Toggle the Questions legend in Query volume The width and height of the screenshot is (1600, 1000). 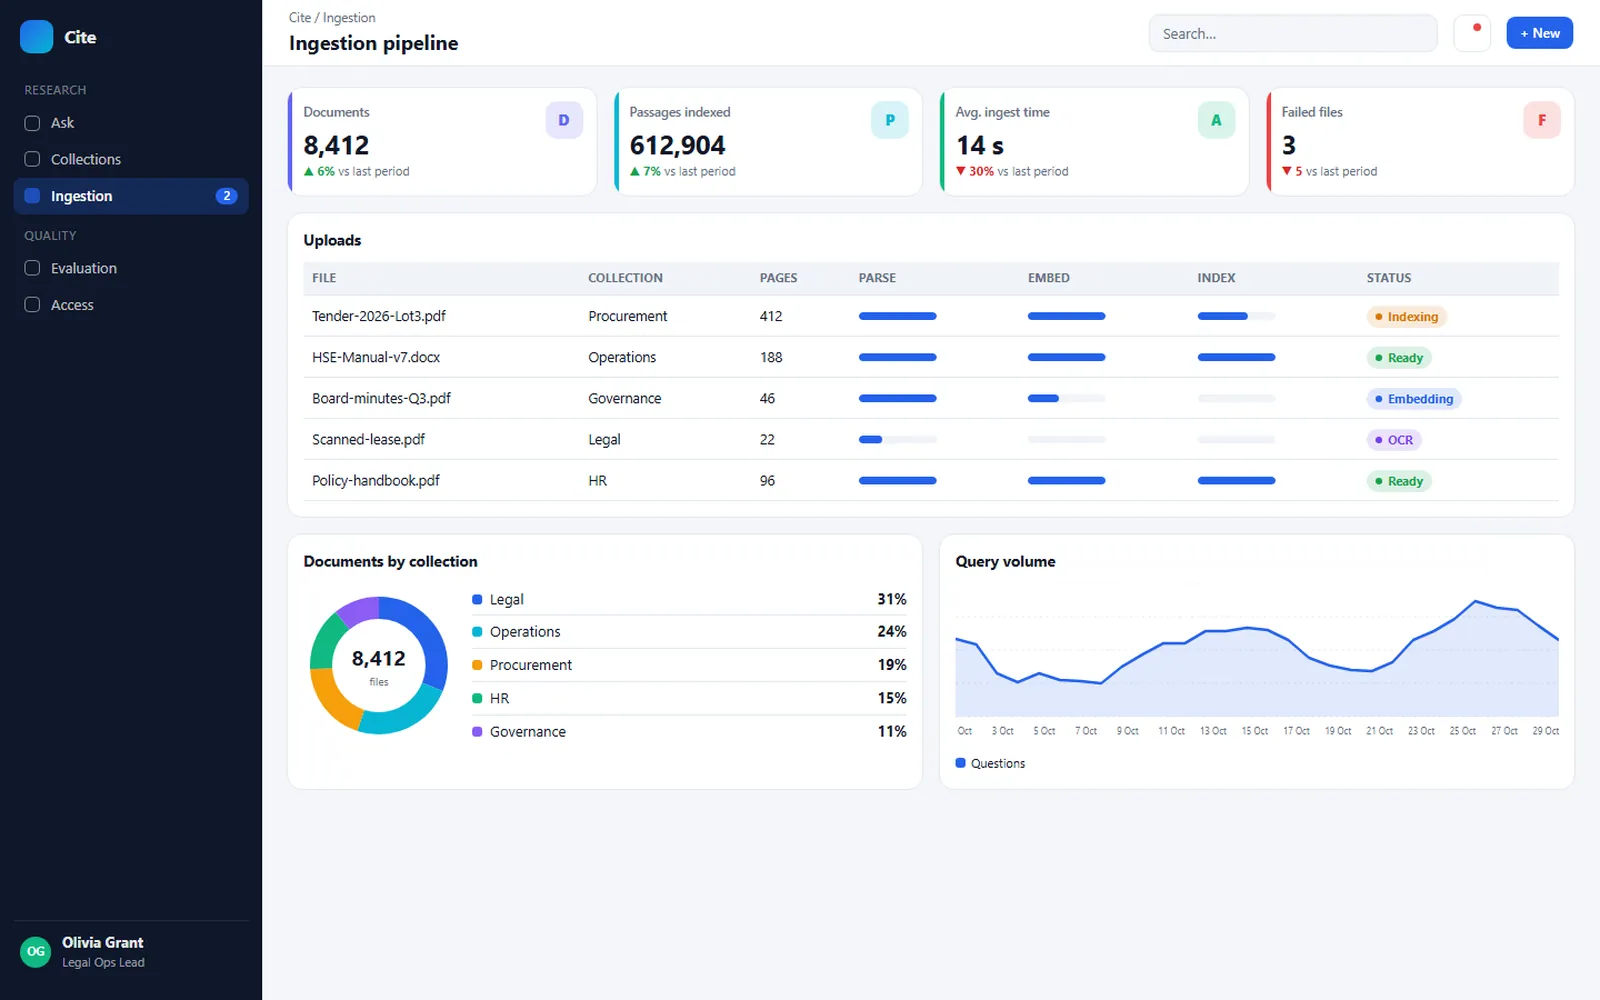(x=990, y=763)
